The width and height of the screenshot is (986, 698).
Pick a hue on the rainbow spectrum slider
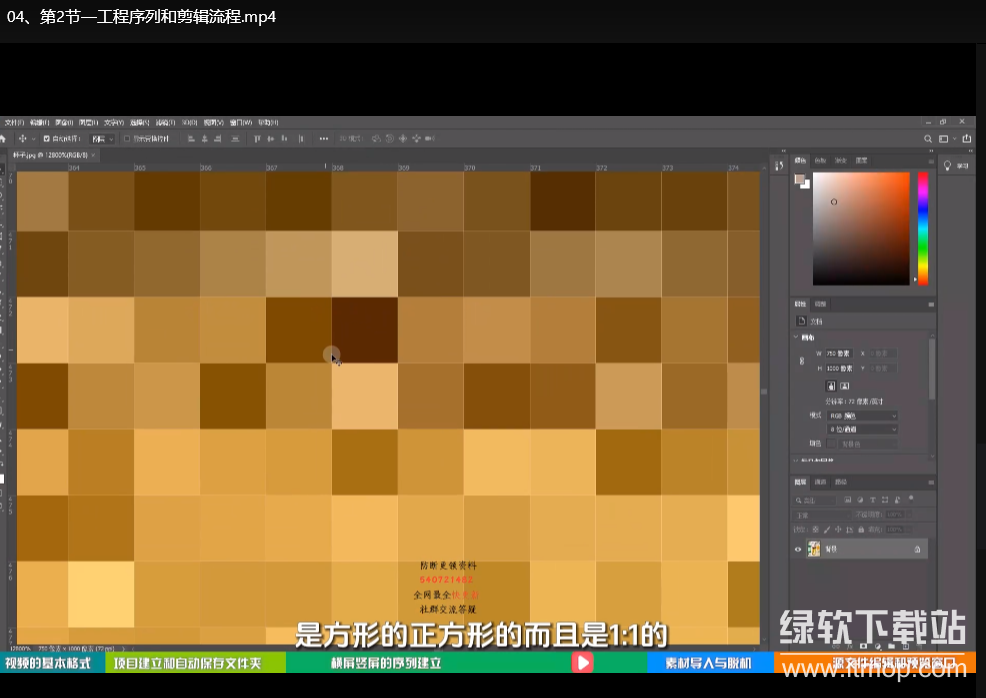(922, 228)
